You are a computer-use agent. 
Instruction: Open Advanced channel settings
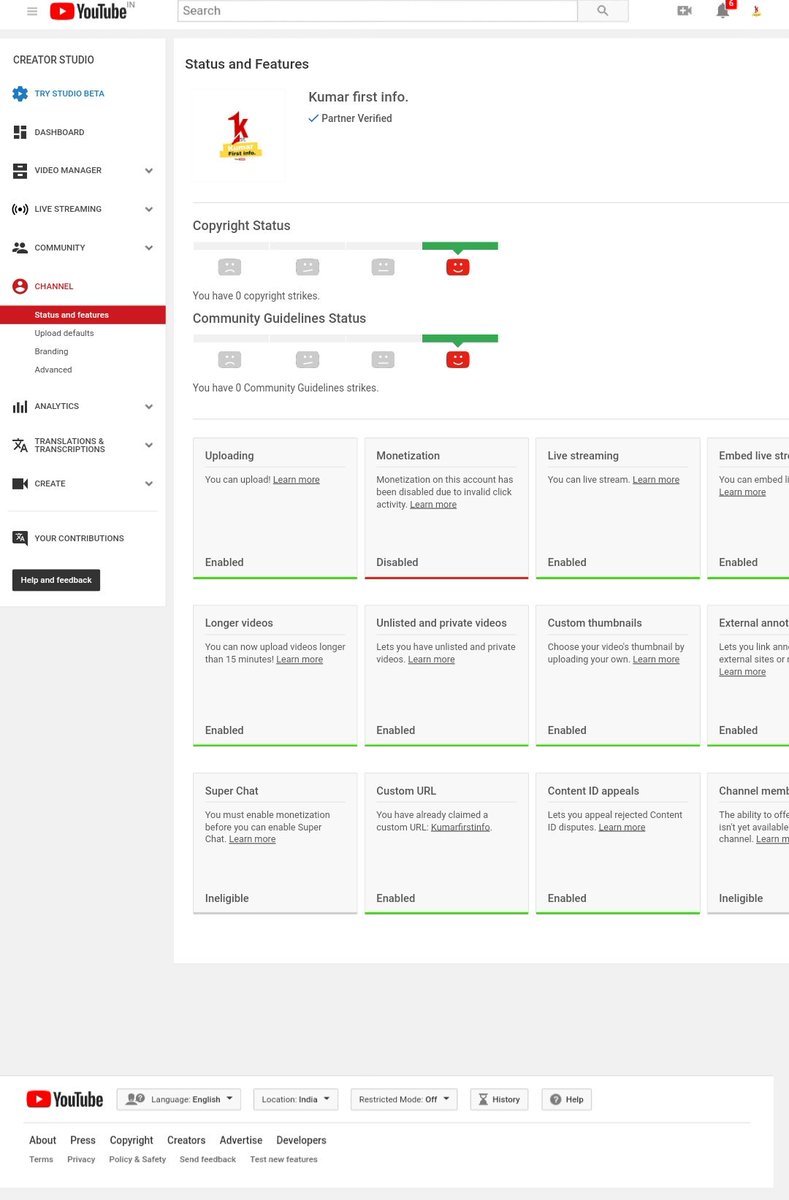pos(53,370)
